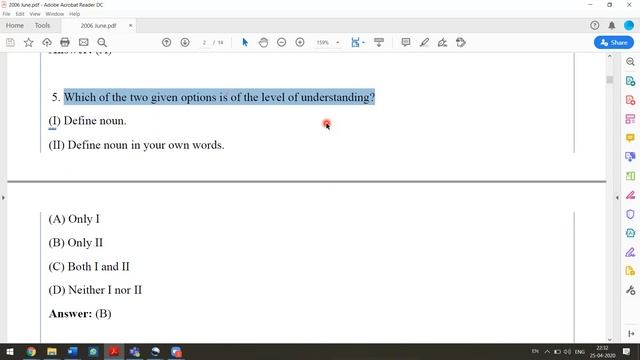Zoom out with minus button

pos(282,42)
